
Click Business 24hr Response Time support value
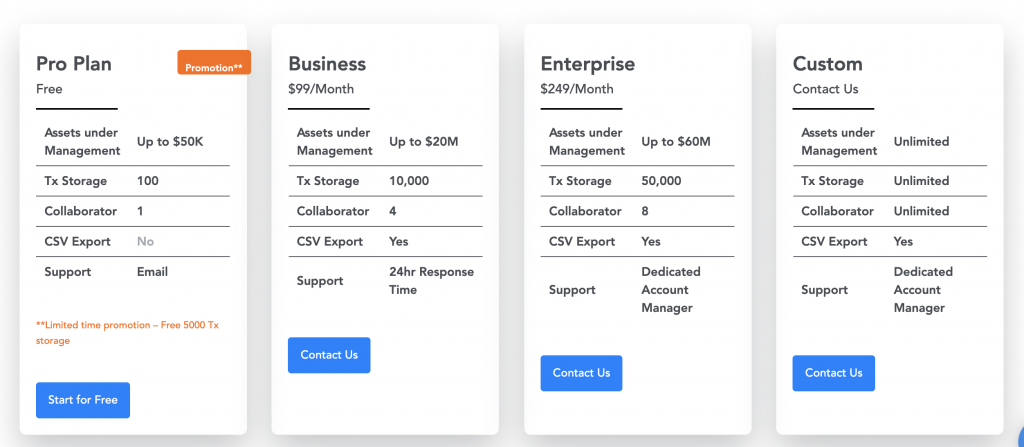coord(432,281)
